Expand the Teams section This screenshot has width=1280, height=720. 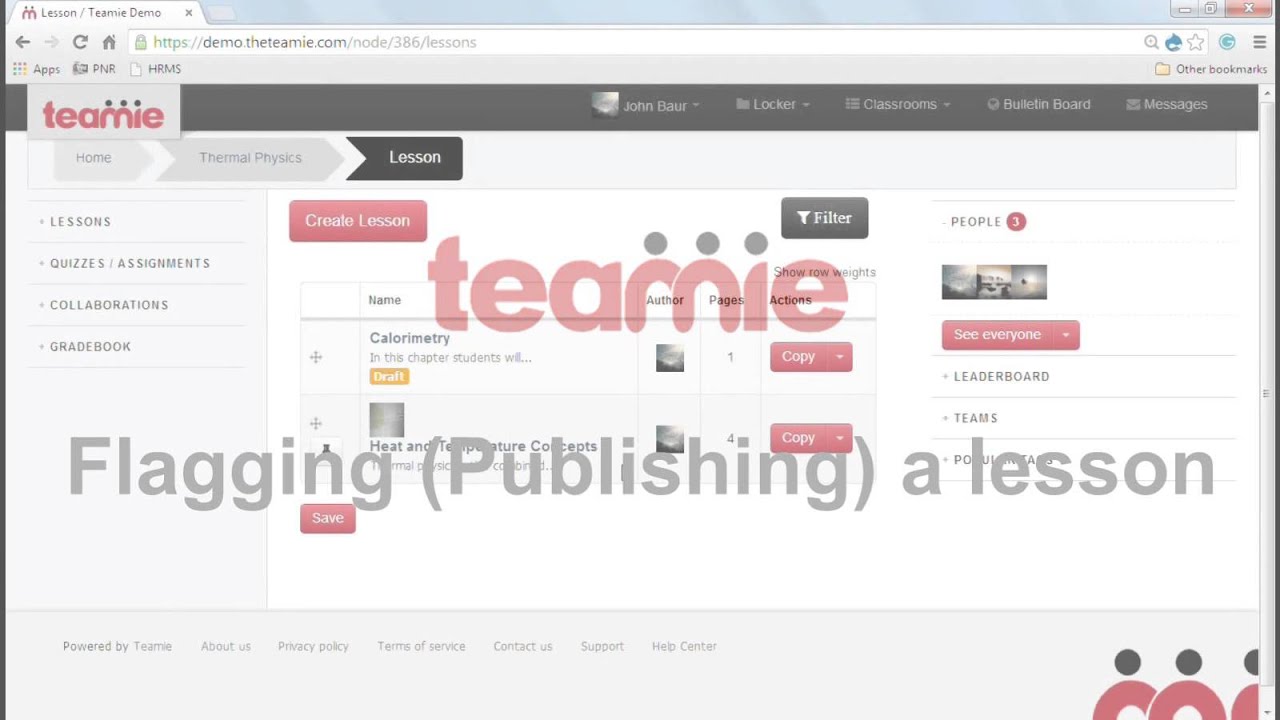tap(970, 419)
